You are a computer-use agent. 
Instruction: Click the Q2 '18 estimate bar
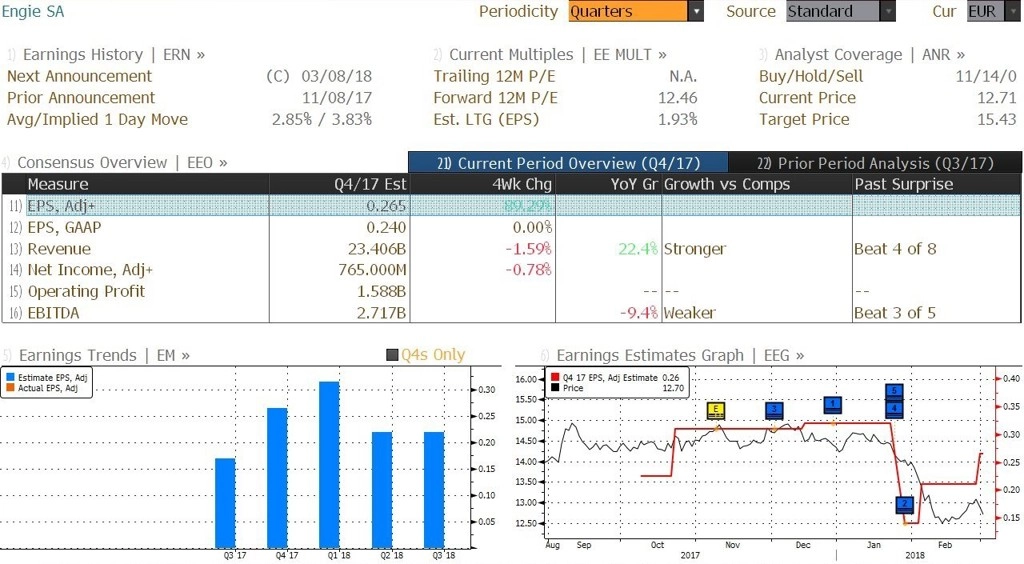click(x=382, y=490)
